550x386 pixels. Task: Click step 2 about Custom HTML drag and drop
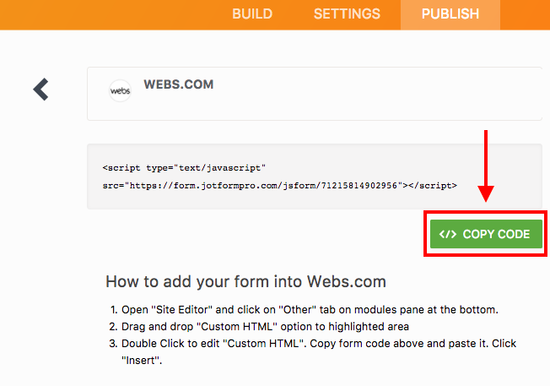click(259, 327)
